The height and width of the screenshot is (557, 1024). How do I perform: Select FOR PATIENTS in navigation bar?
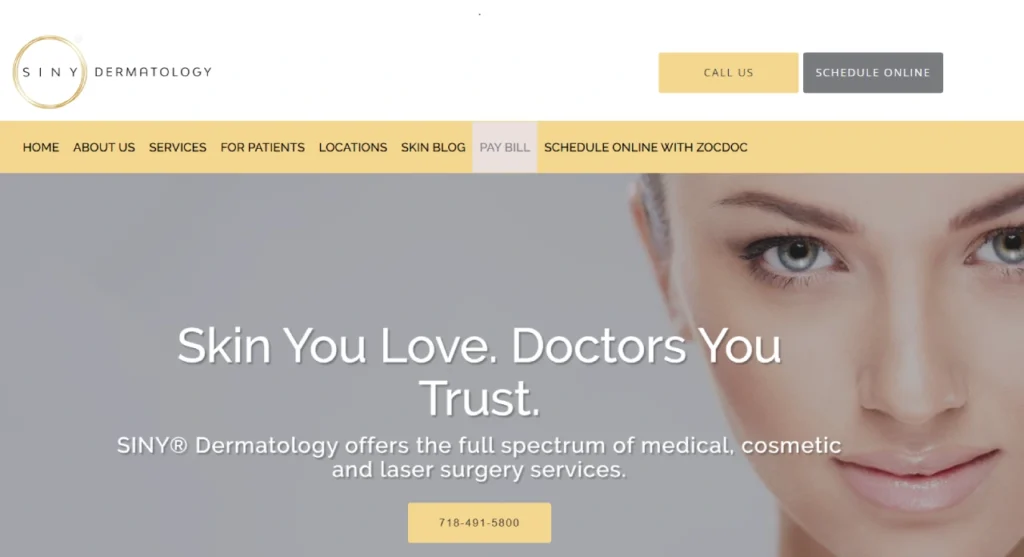point(263,148)
